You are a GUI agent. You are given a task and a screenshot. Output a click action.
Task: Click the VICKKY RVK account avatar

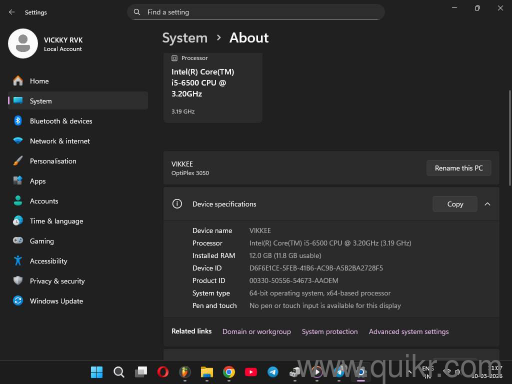[x=23, y=44]
